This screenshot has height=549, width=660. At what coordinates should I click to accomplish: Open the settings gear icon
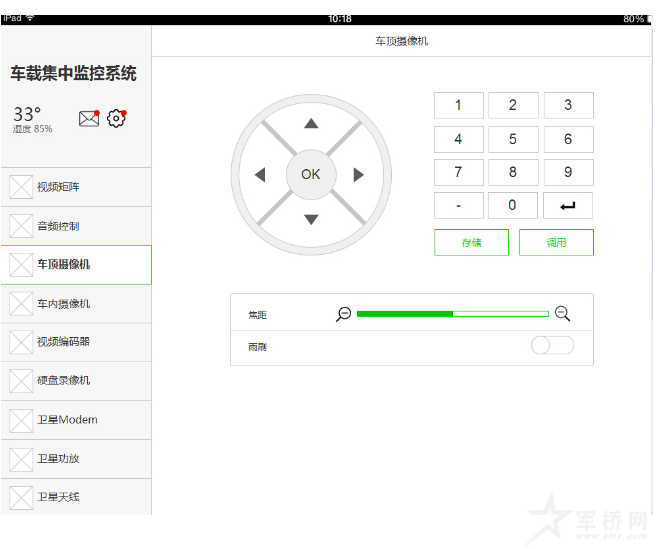(x=116, y=118)
